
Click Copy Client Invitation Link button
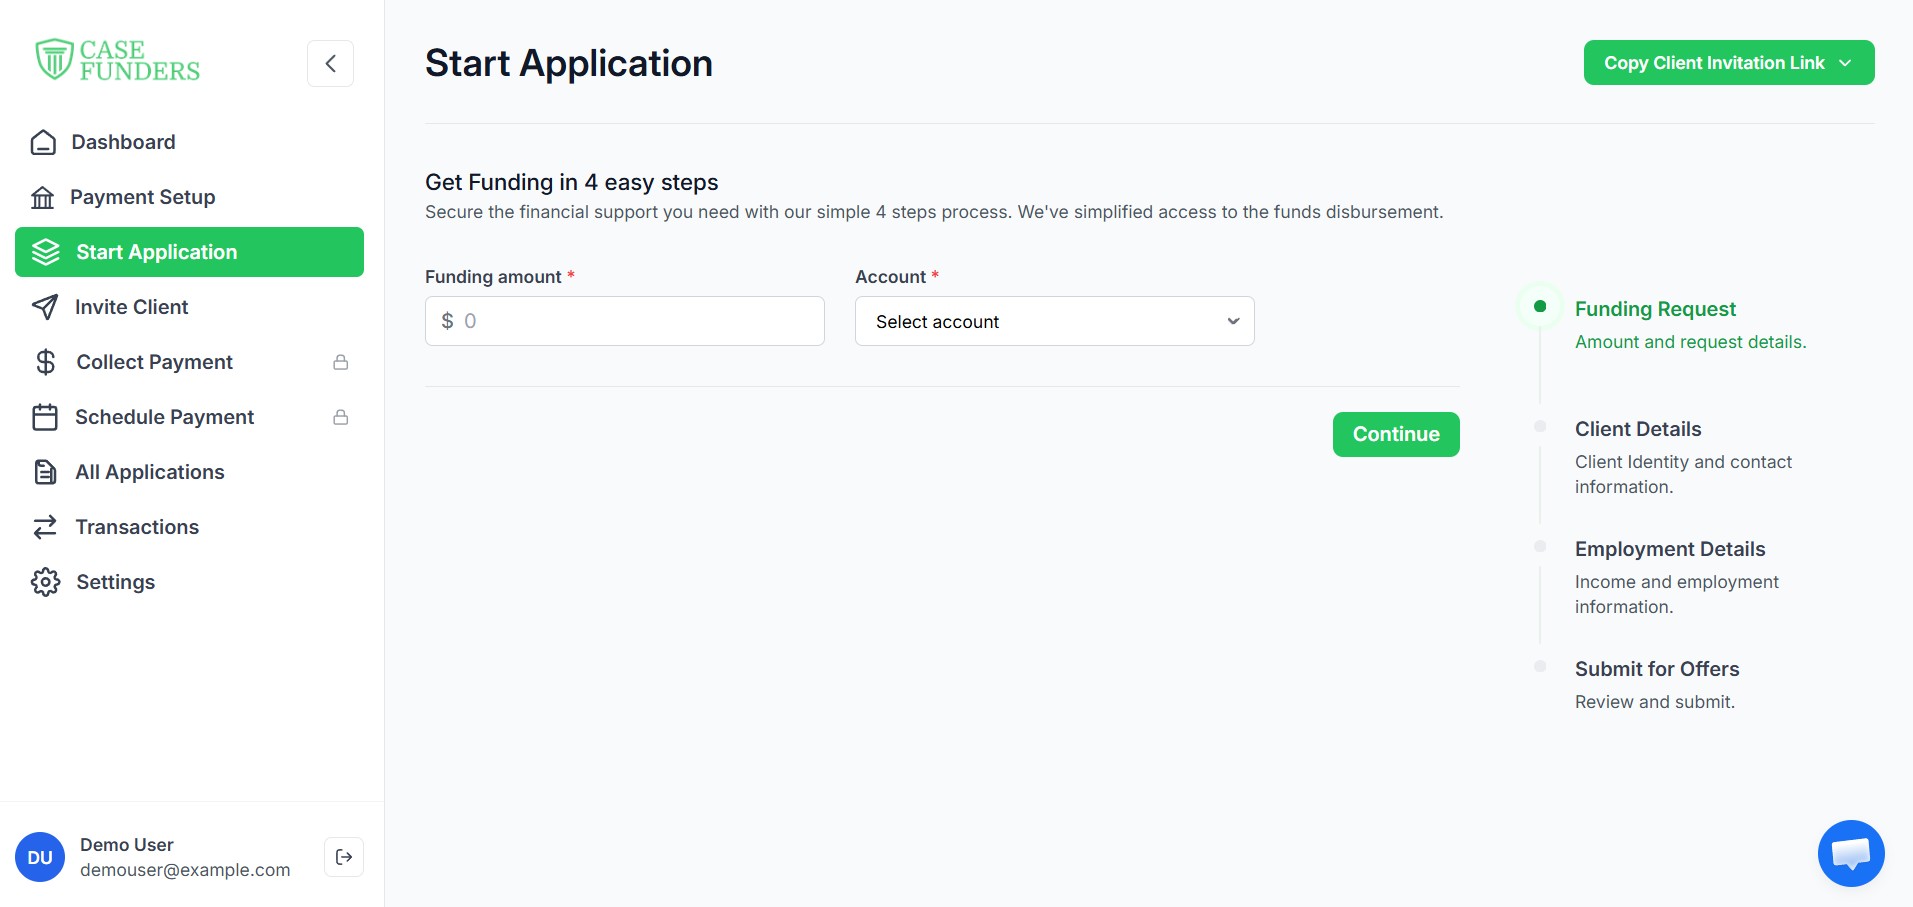pos(1729,63)
